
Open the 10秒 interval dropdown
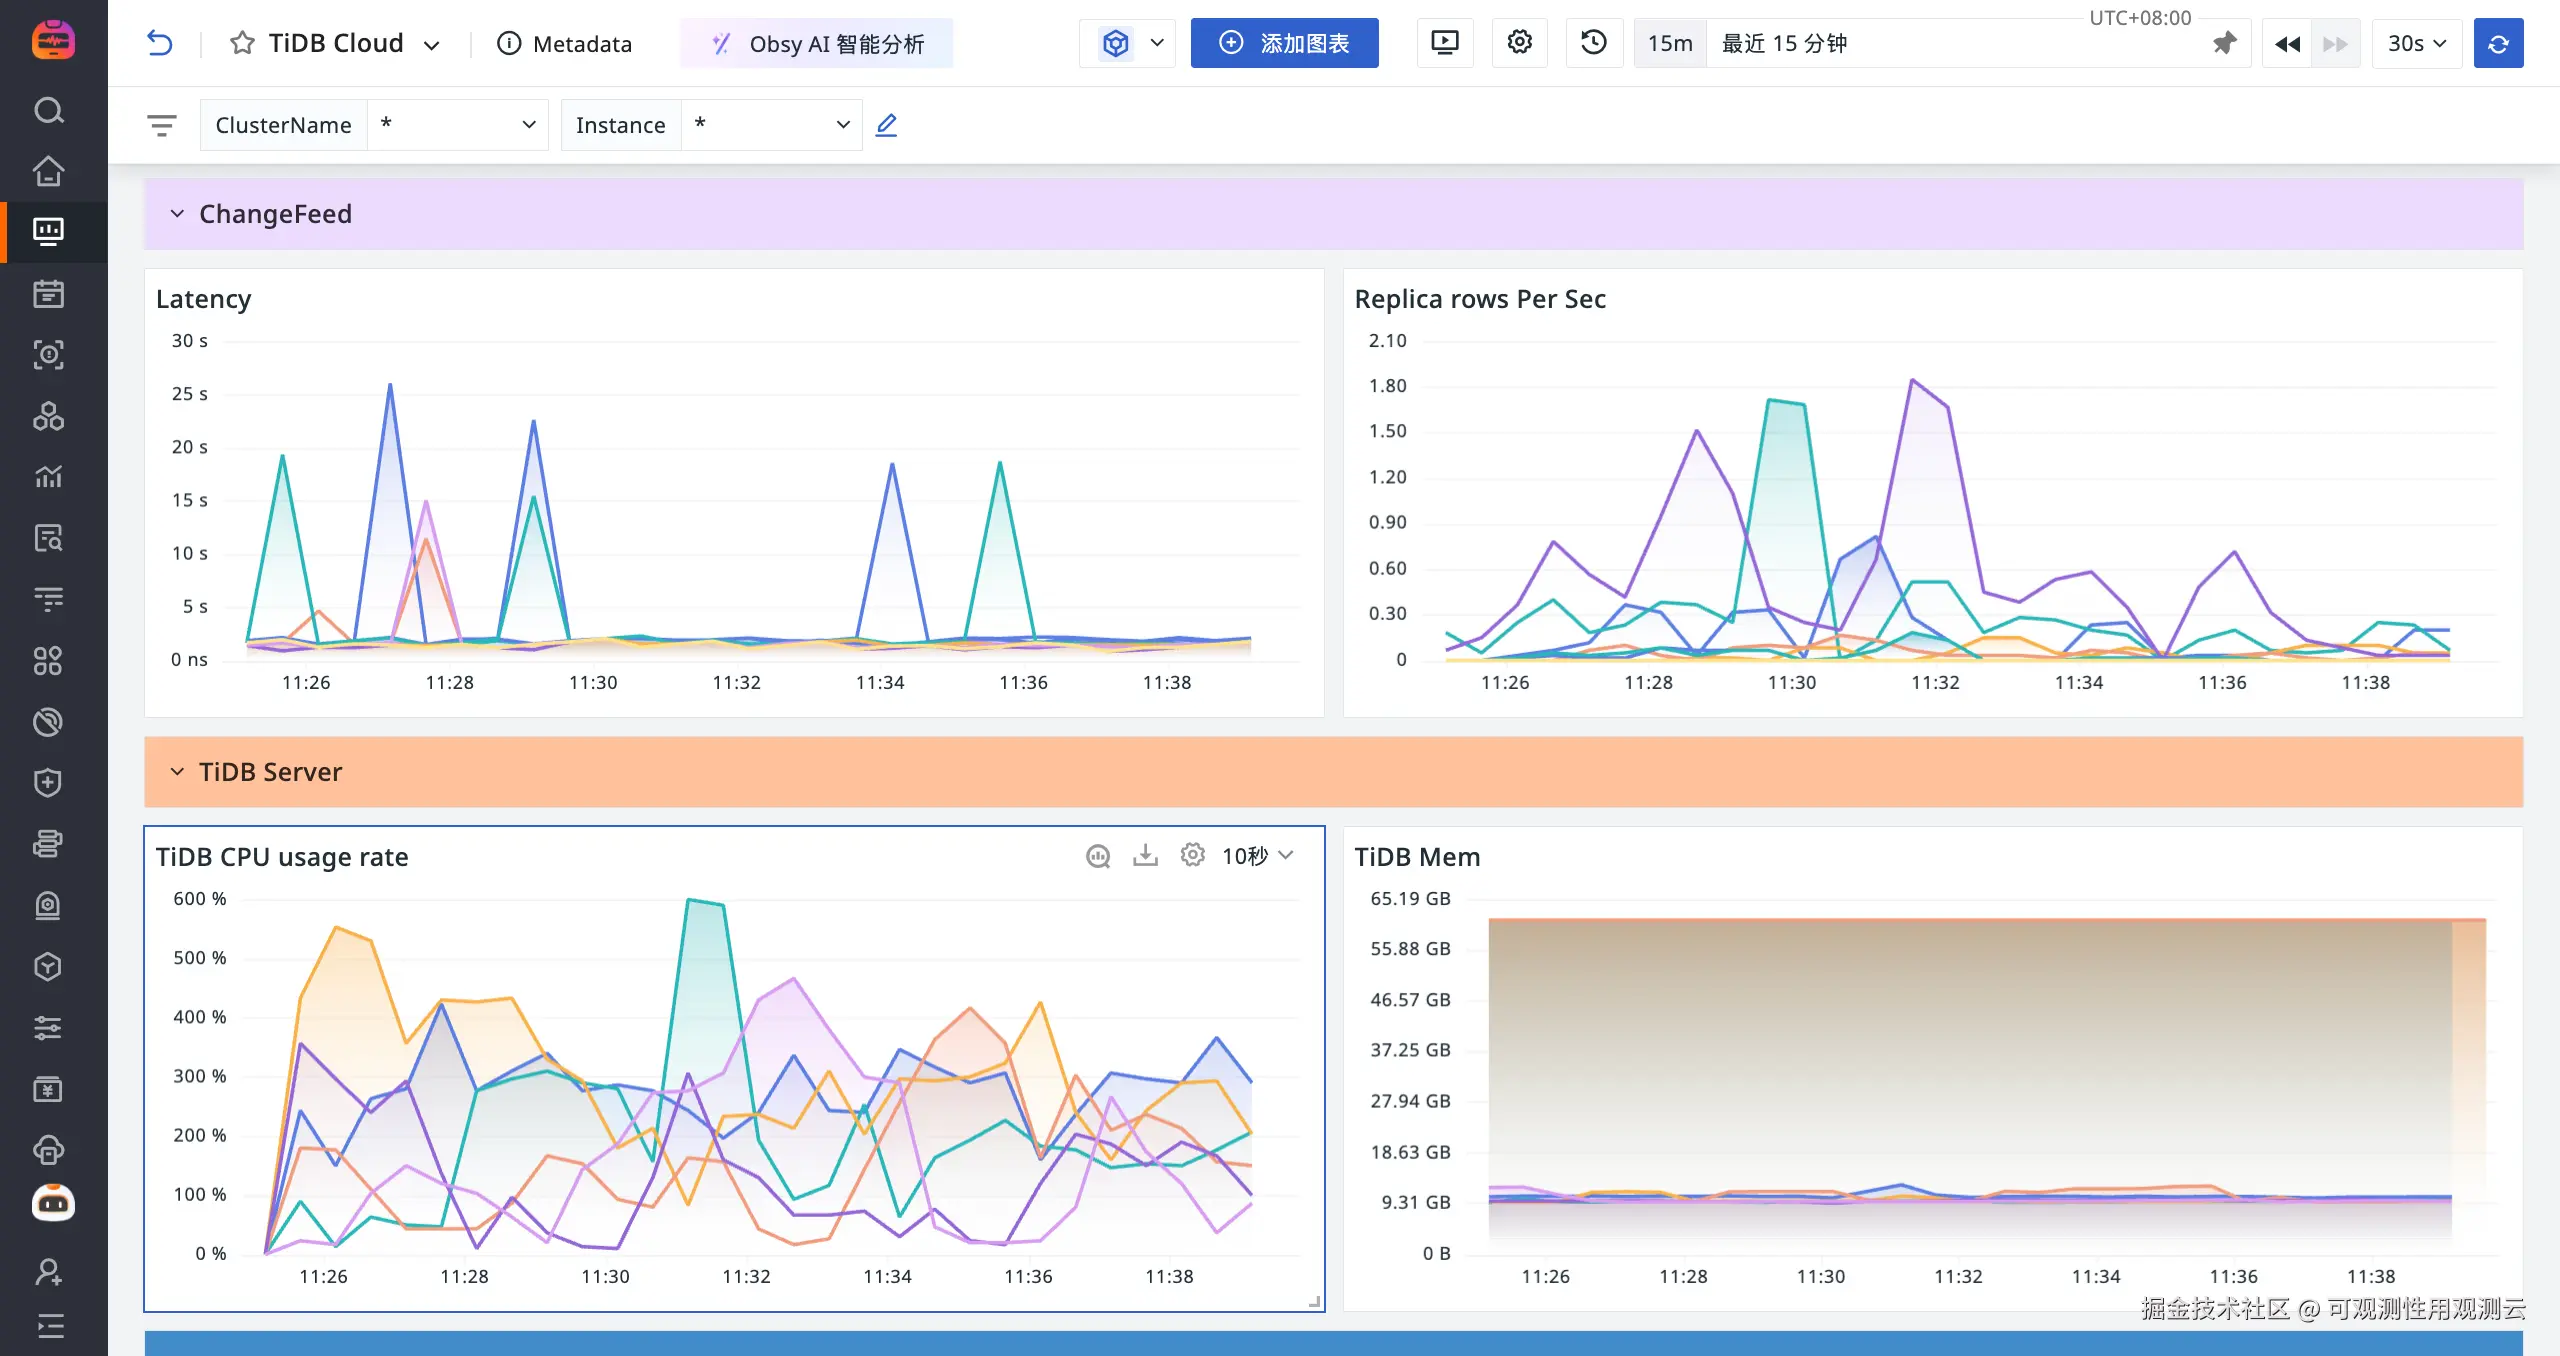pyautogui.click(x=1258, y=856)
